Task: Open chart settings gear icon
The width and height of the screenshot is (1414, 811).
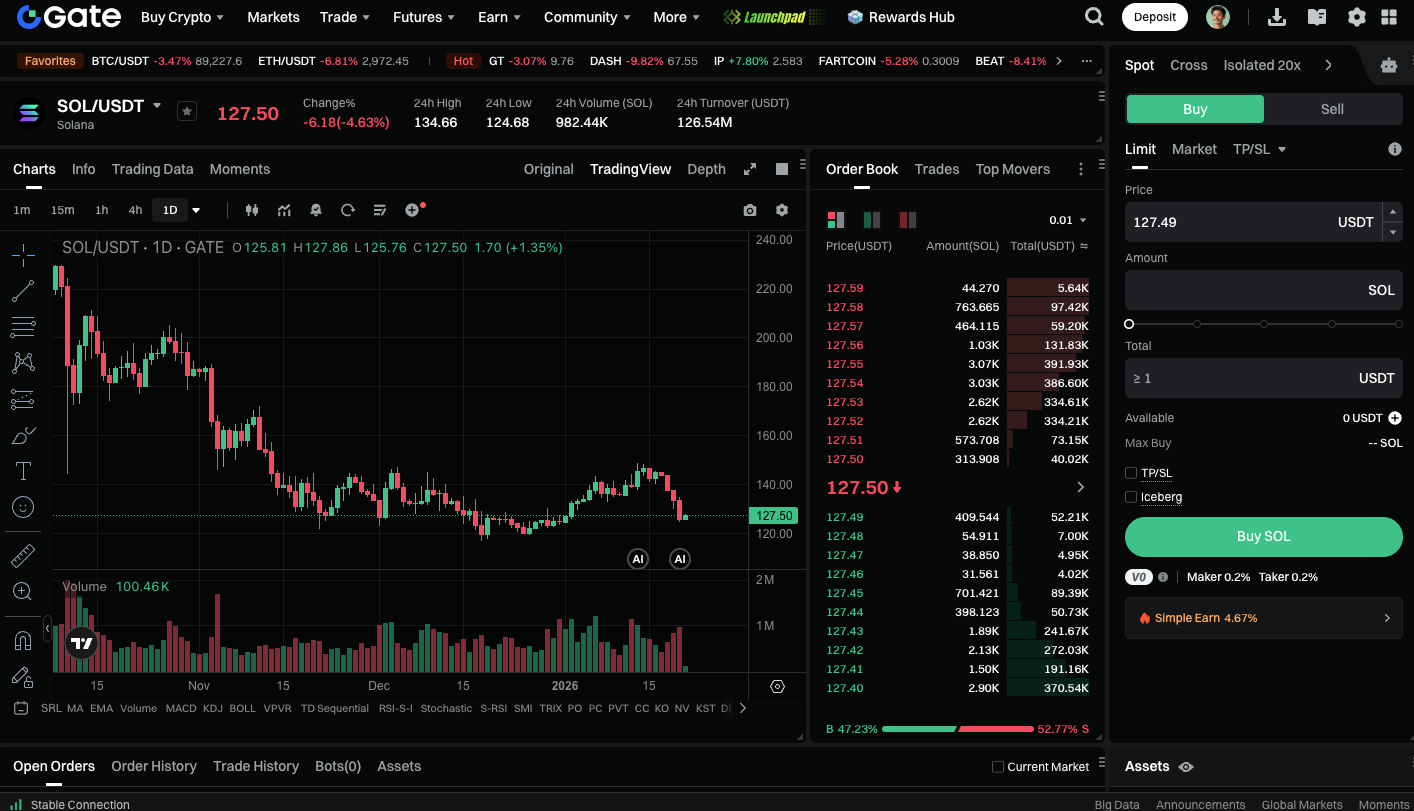Action: point(782,210)
